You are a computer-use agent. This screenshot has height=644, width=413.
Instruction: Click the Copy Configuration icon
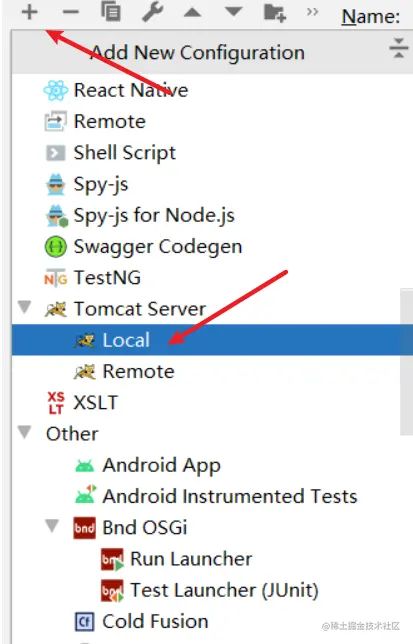pos(111,11)
